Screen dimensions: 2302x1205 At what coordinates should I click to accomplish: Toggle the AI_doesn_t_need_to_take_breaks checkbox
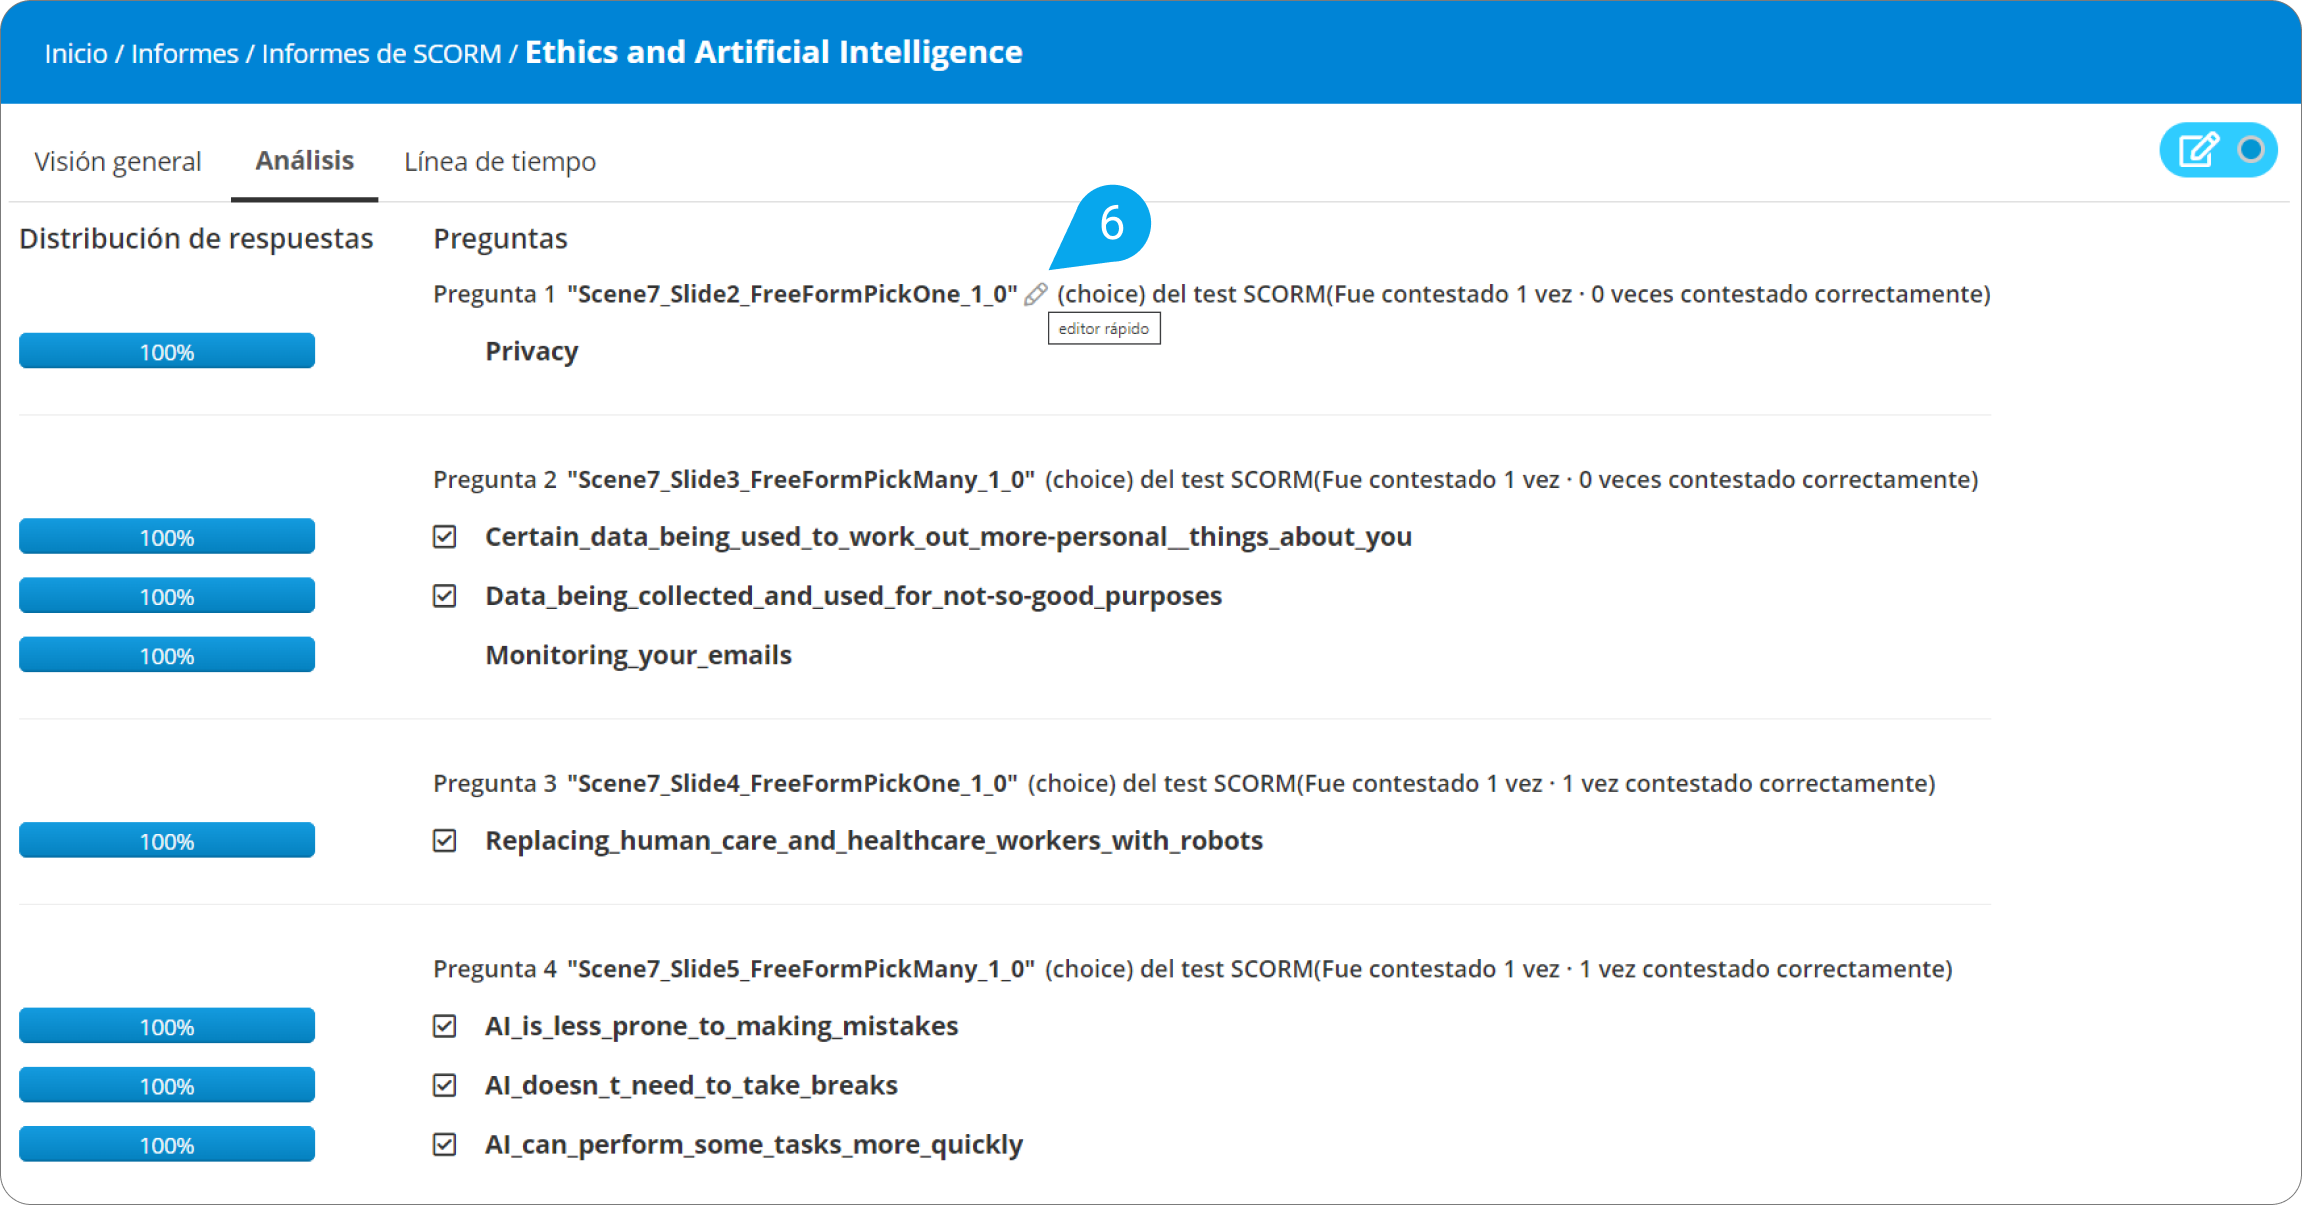pos(445,1085)
